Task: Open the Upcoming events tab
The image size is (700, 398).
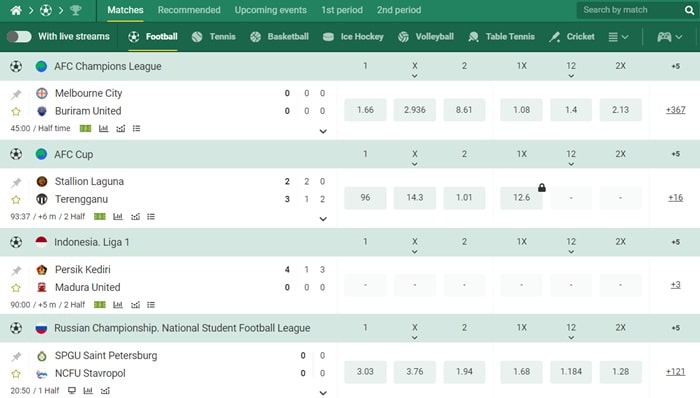Action: coord(271,10)
